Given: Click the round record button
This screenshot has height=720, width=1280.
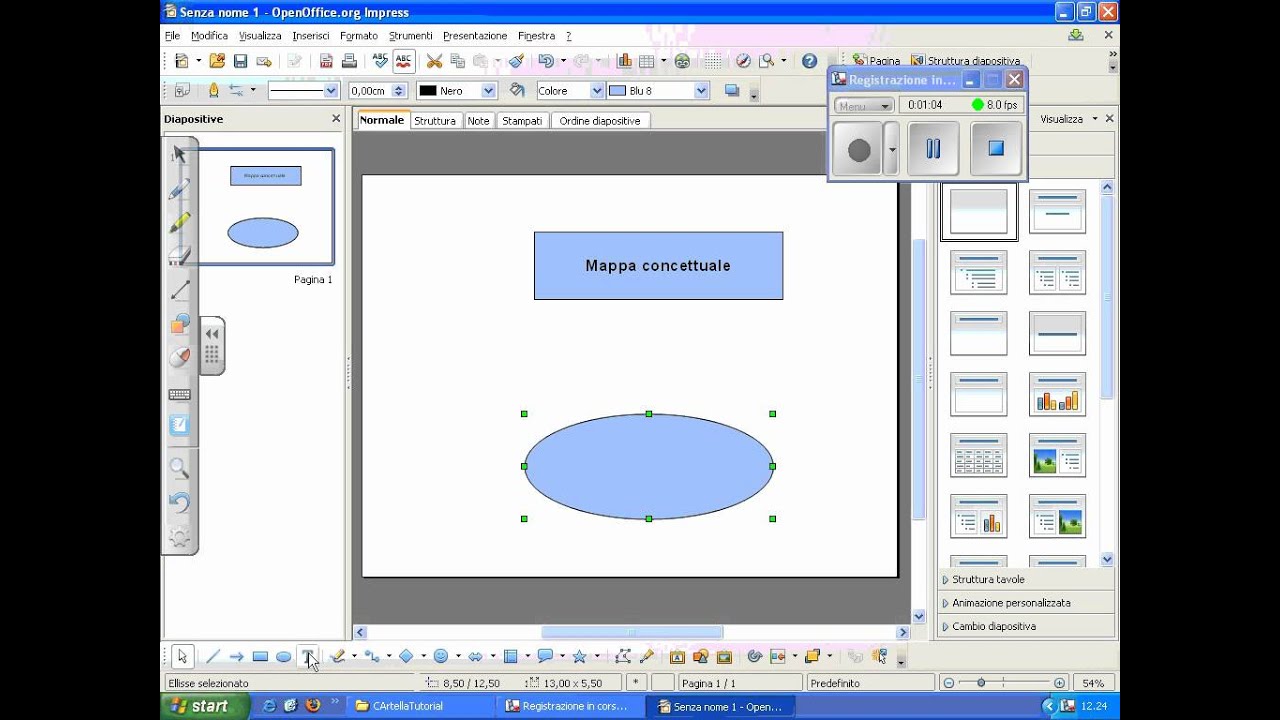Looking at the screenshot, I should pyautogui.click(x=858, y=149).
